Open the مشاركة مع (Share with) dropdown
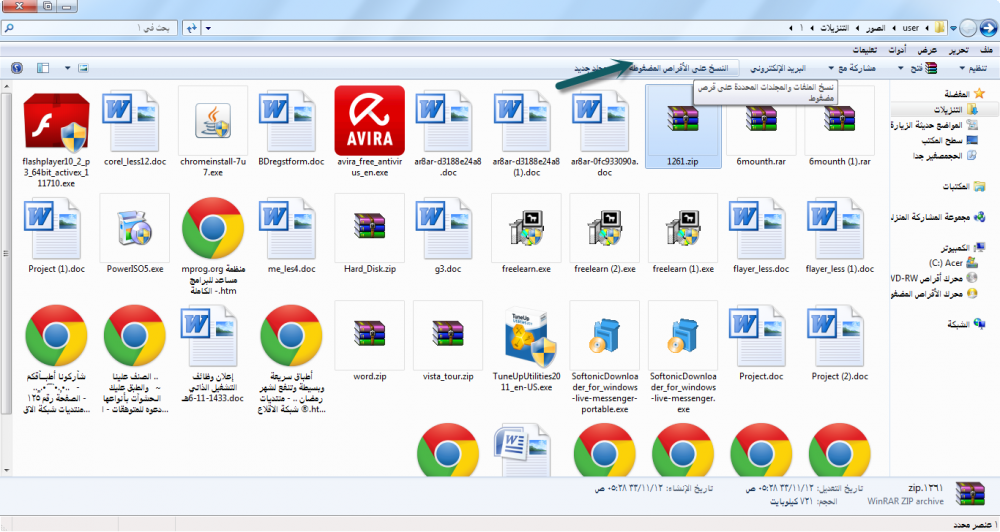This screenshot has width=1000, height=532. pos(854,68)
